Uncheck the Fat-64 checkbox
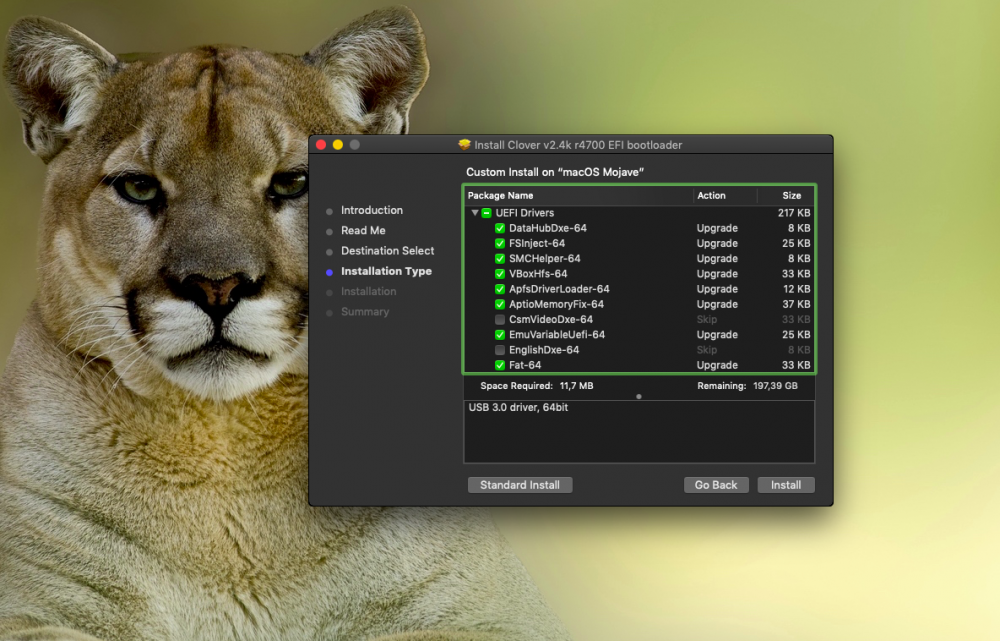This screenshot has height=641, width=1000. (x=500, y=365)
